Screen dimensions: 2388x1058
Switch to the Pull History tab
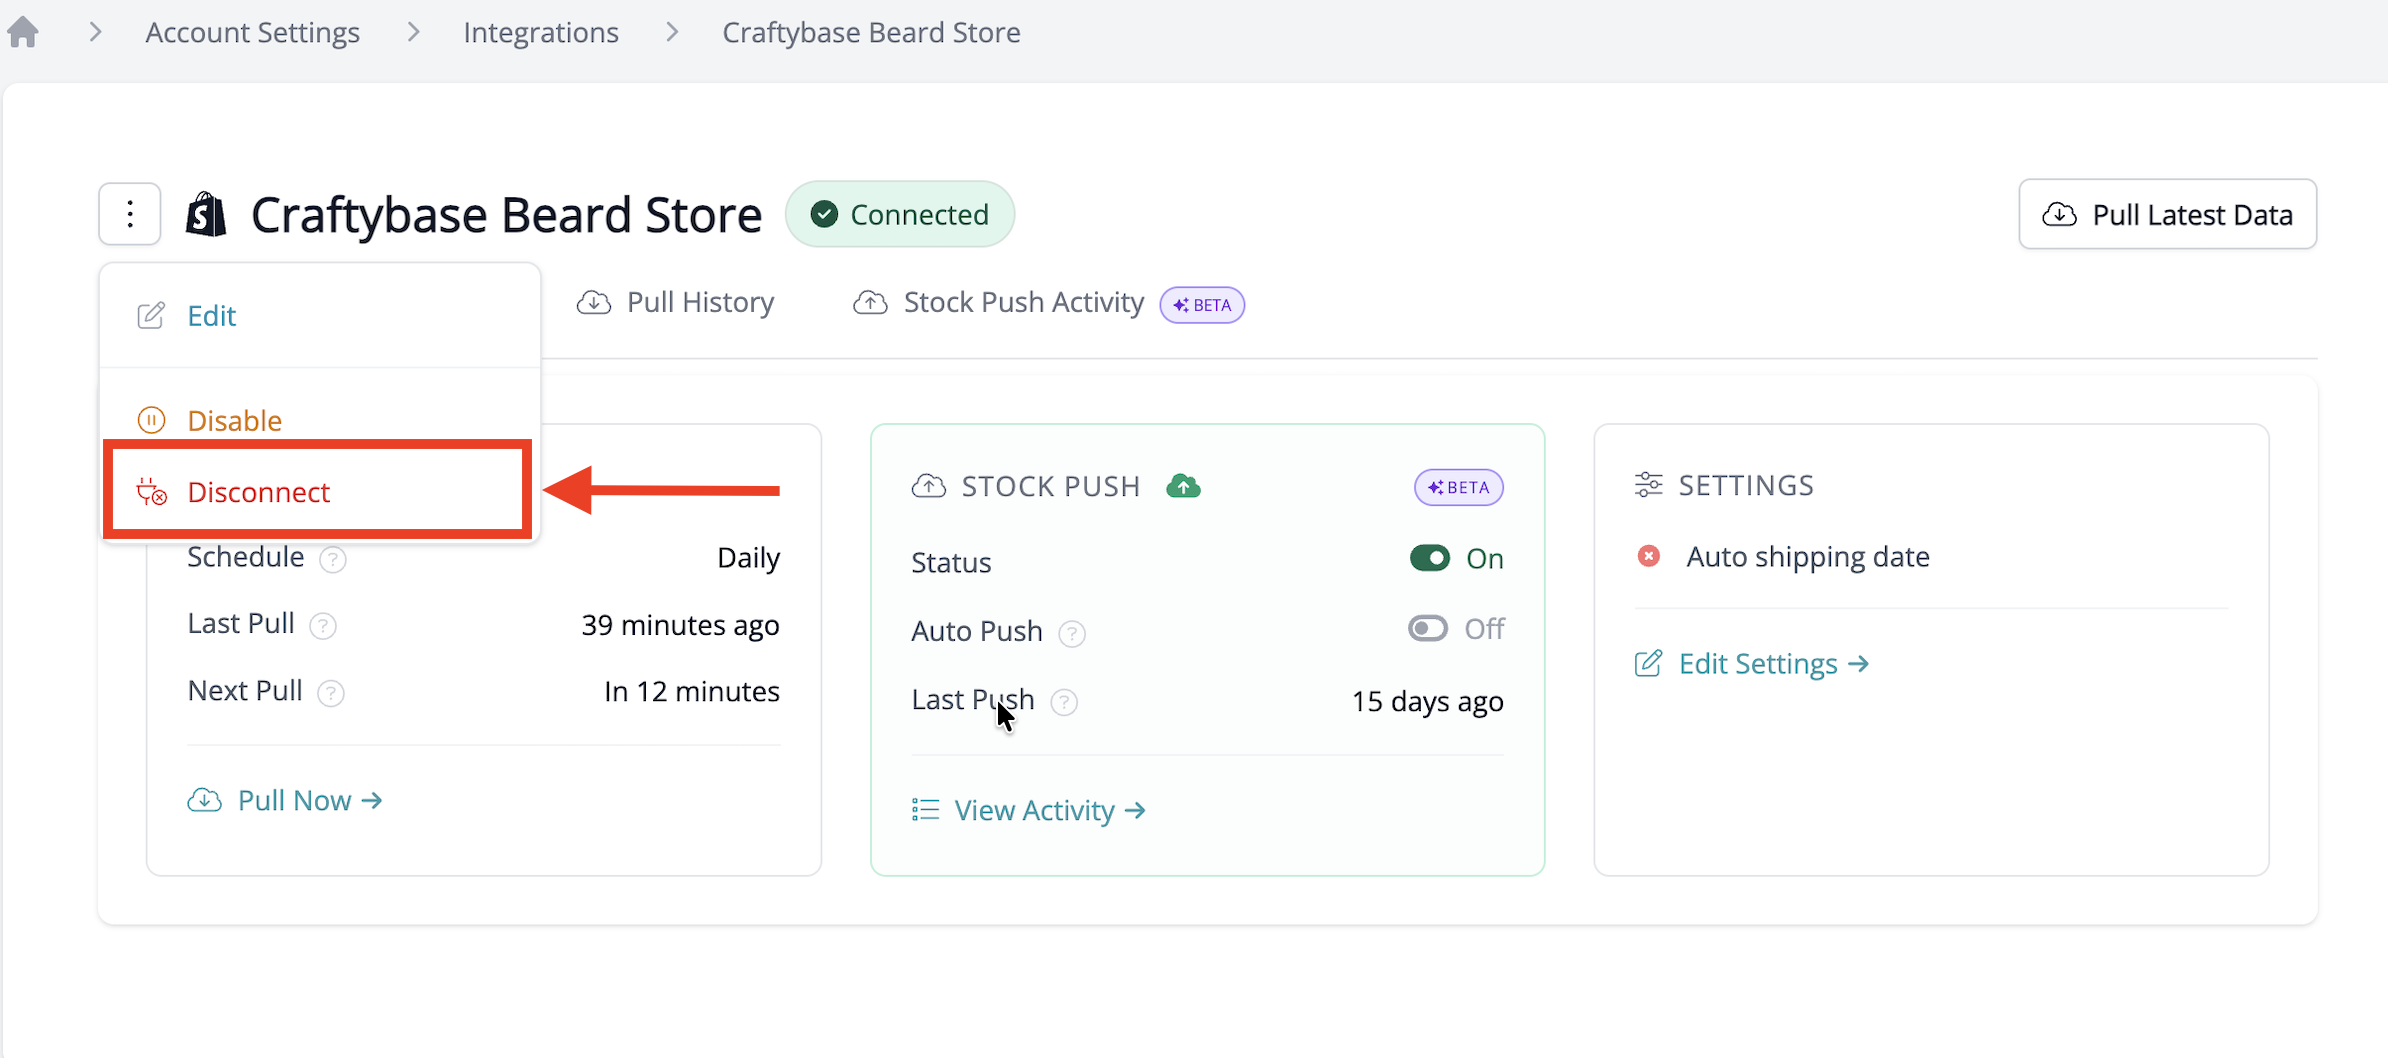click(676, 302)
